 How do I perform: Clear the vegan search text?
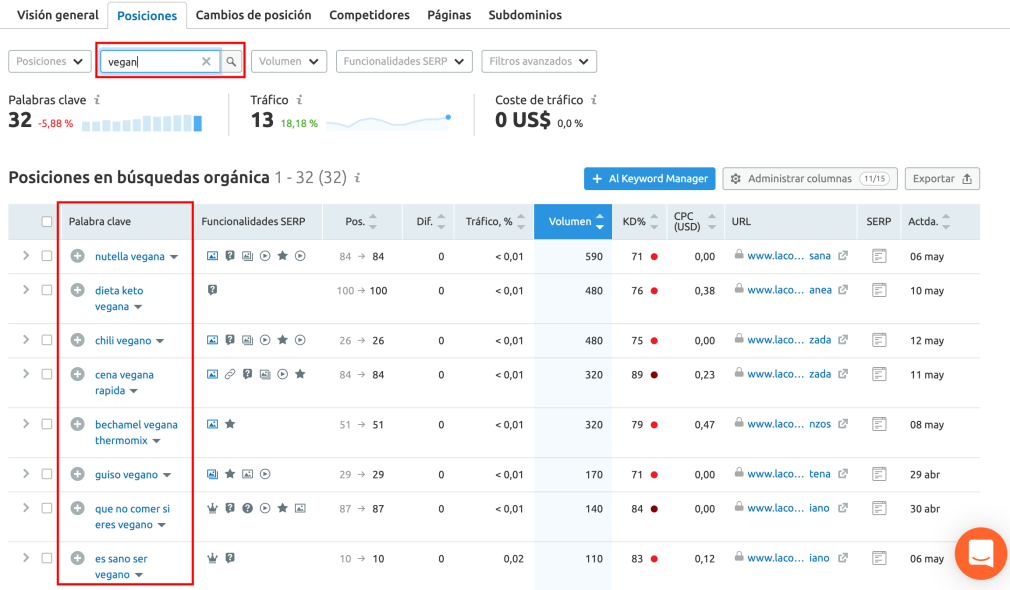click(206, 61)
